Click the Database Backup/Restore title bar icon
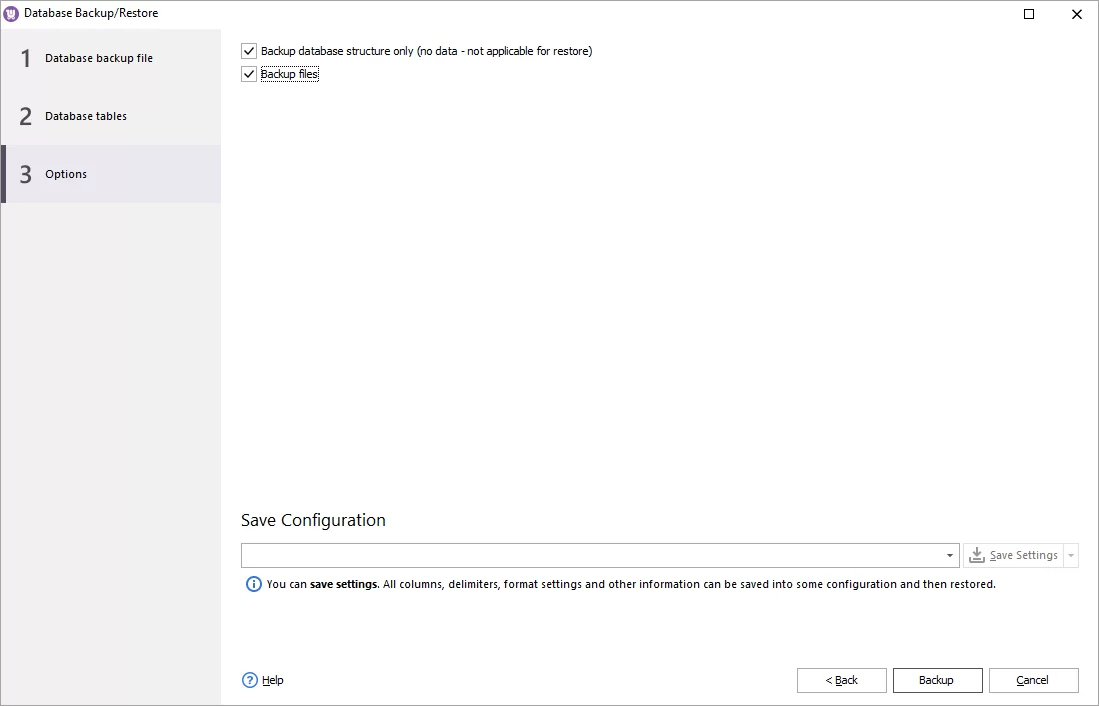Screen dimensions: 1099x706 [x=12, y=13]
